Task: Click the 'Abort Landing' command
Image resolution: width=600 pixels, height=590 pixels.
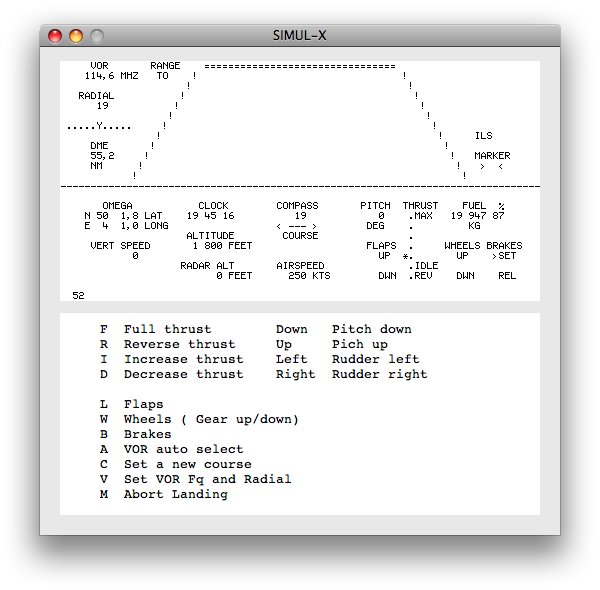Action: tap(175, 494)
